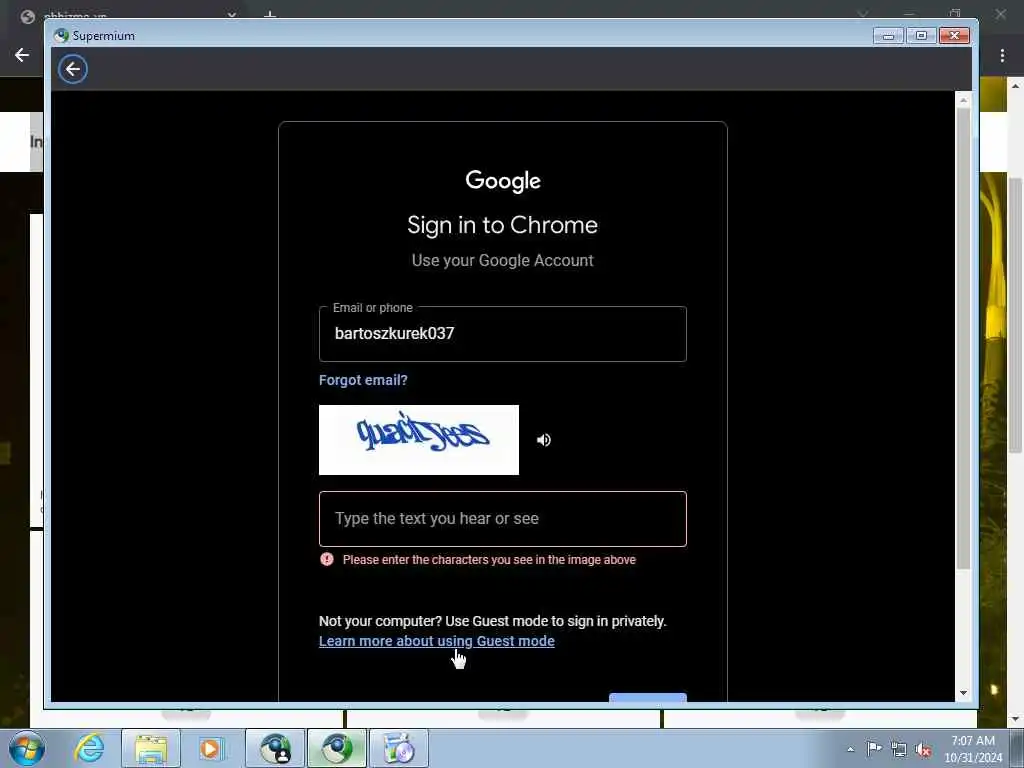
Task: Open Windows Media Player from taskbar
Action: pos(212,748)
